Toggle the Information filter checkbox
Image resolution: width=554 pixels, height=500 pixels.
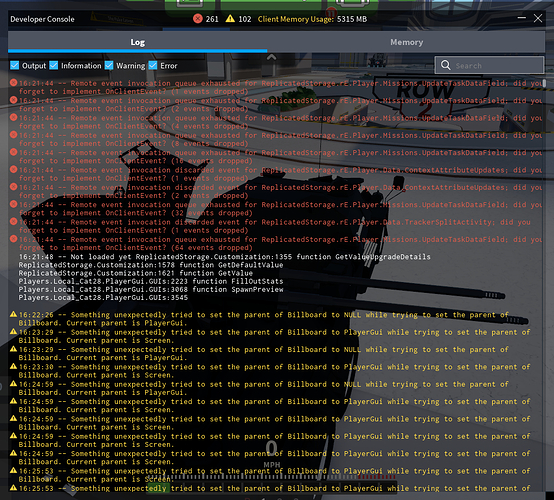click(x=54, y=65)
